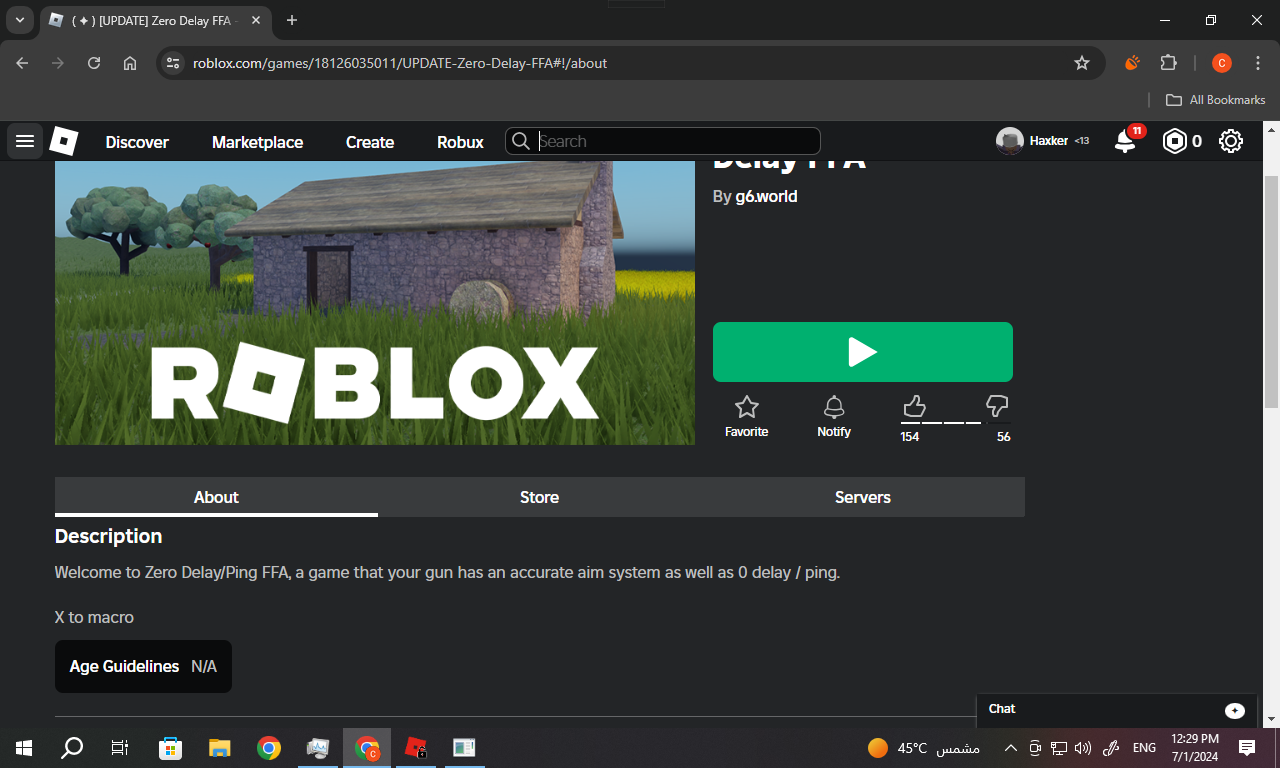Start a new chat with the bubble icon
This screenshot has height=768, width=1280.
click(1235, 710)
